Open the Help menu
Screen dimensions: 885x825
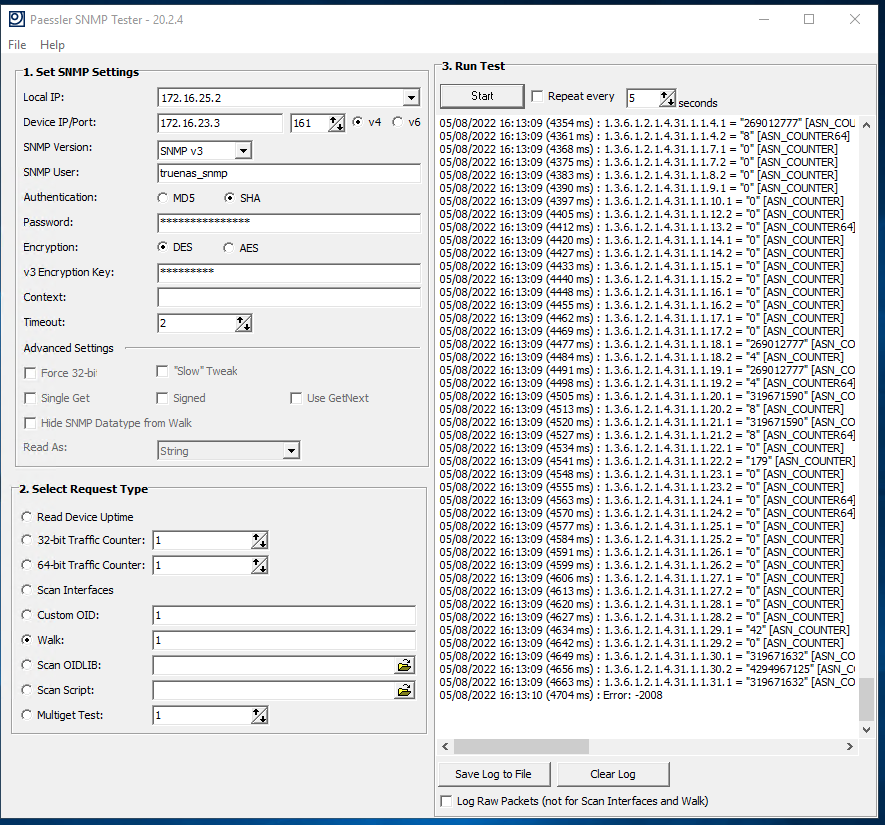[x=52, y=45]
